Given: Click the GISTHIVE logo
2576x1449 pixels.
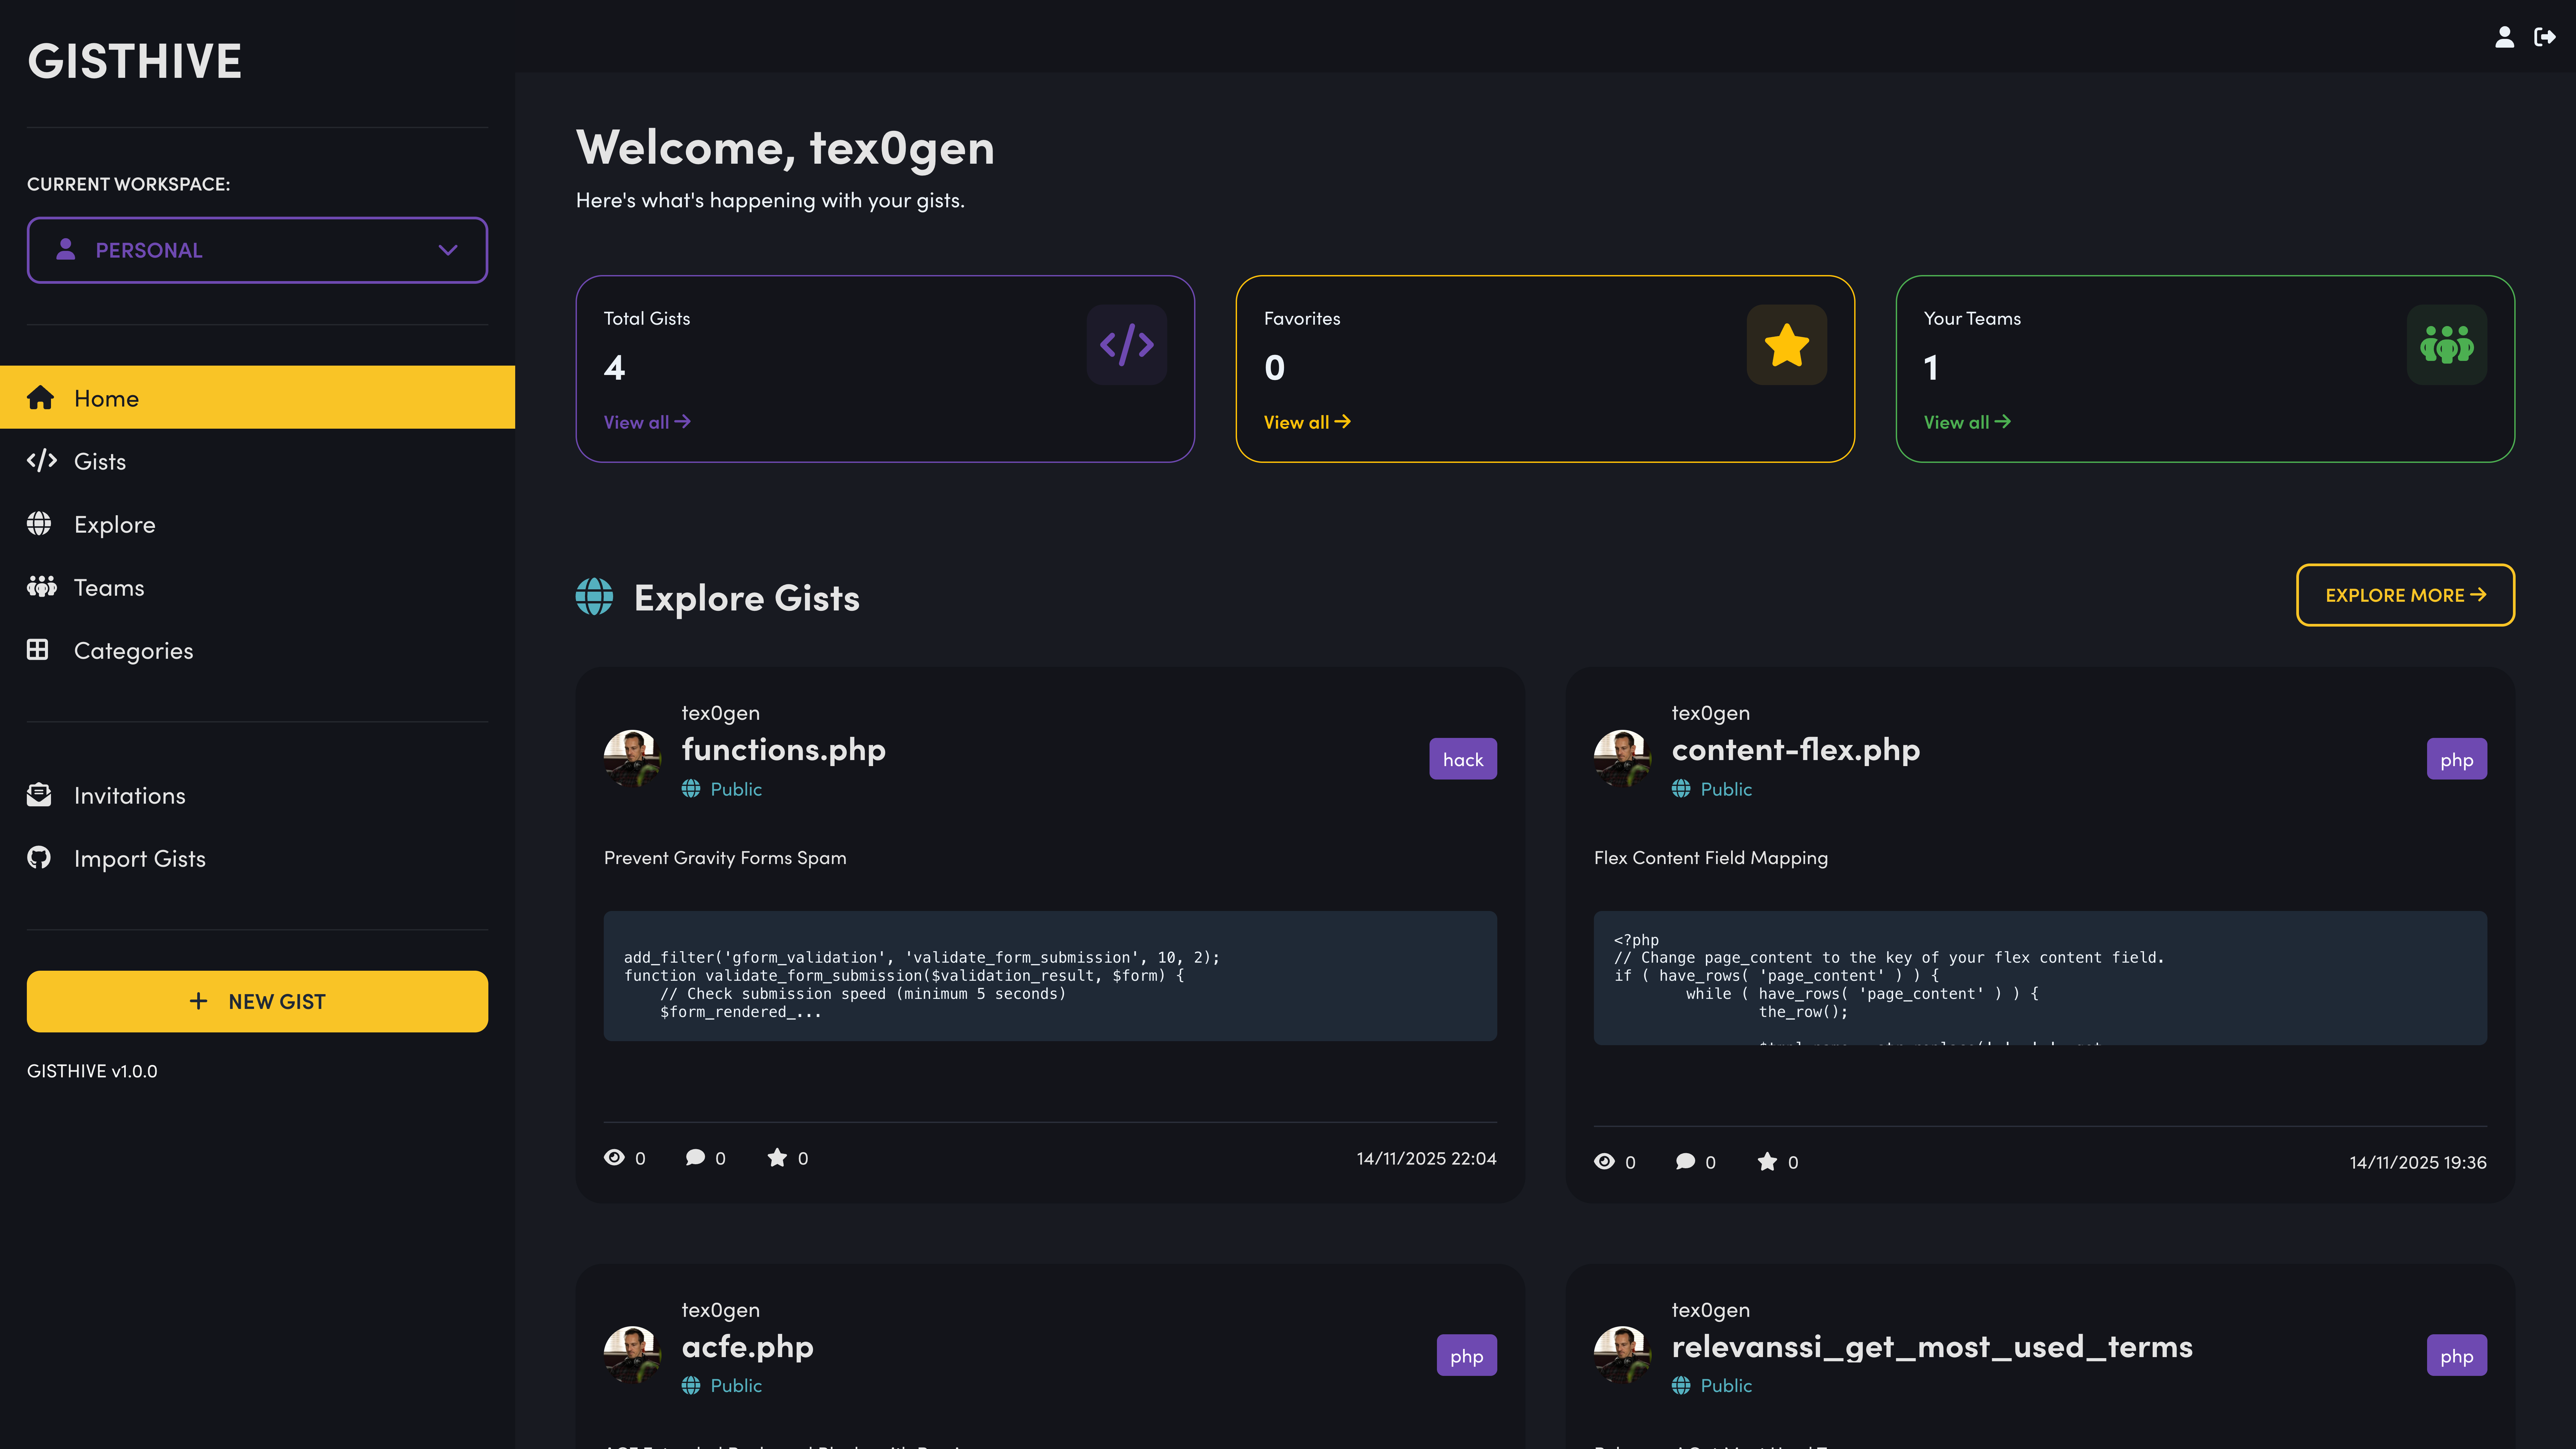Looking at the screenshot, I should [x=134, y=61].
